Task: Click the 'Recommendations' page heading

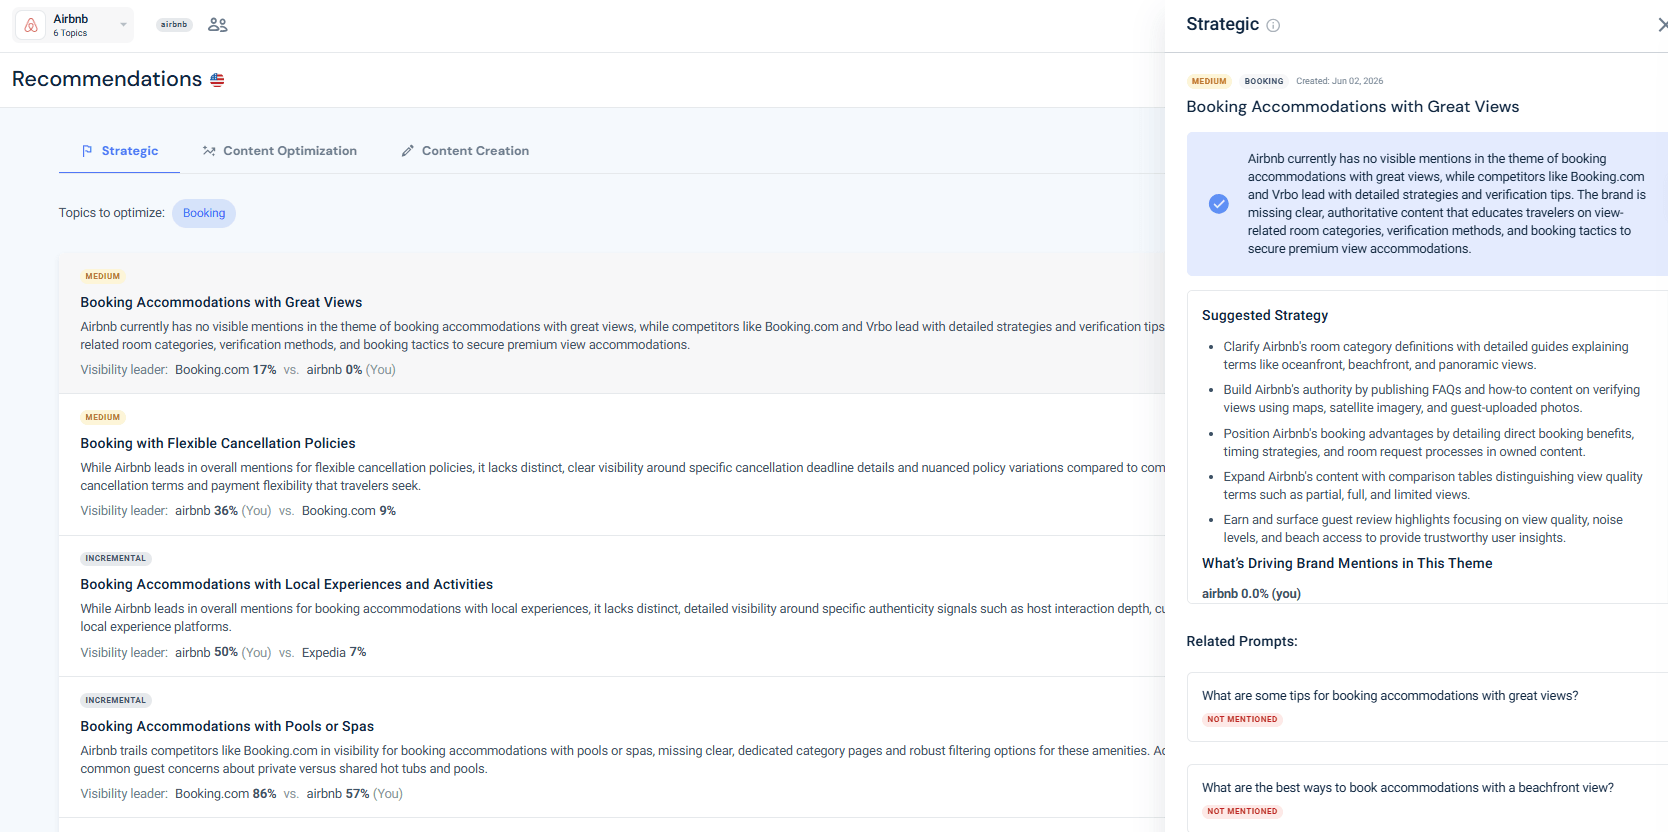Action: coord(107,79)
